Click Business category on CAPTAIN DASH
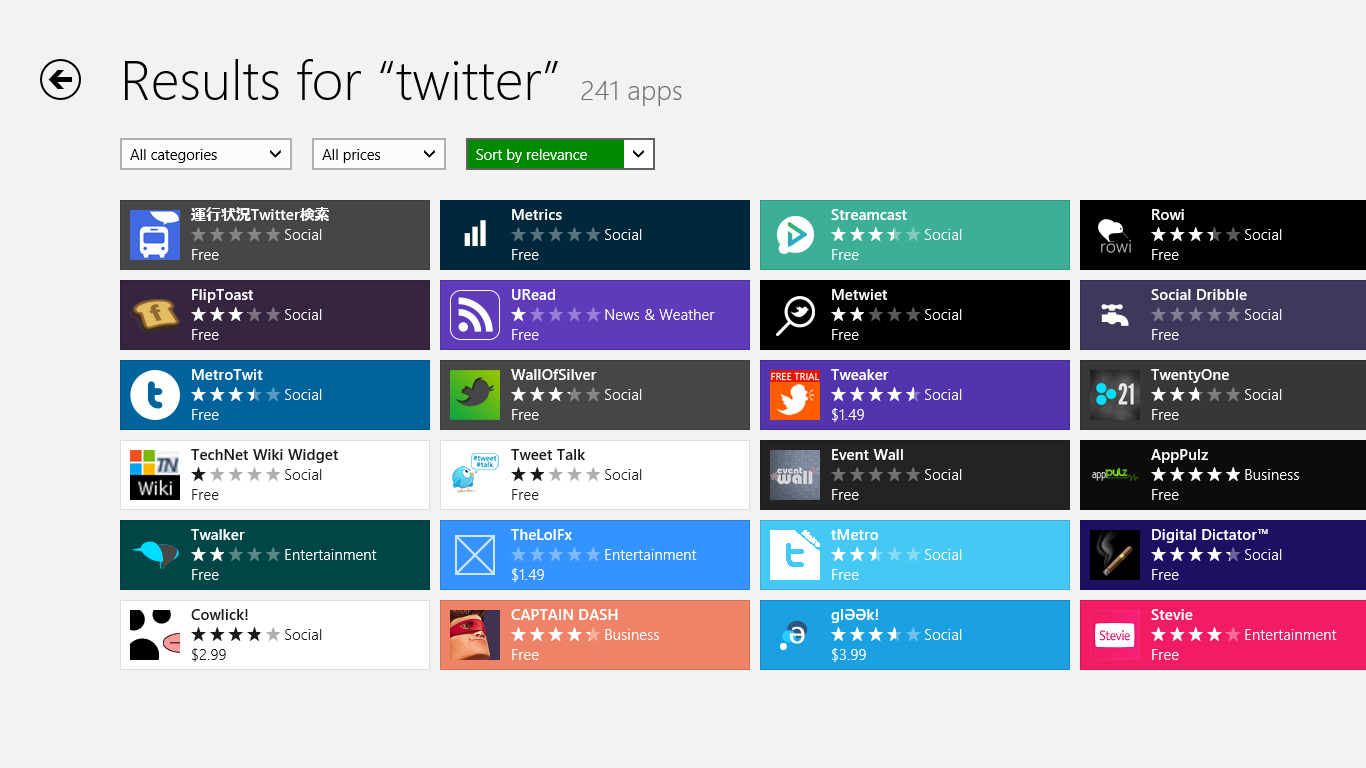 coord(632,635)
